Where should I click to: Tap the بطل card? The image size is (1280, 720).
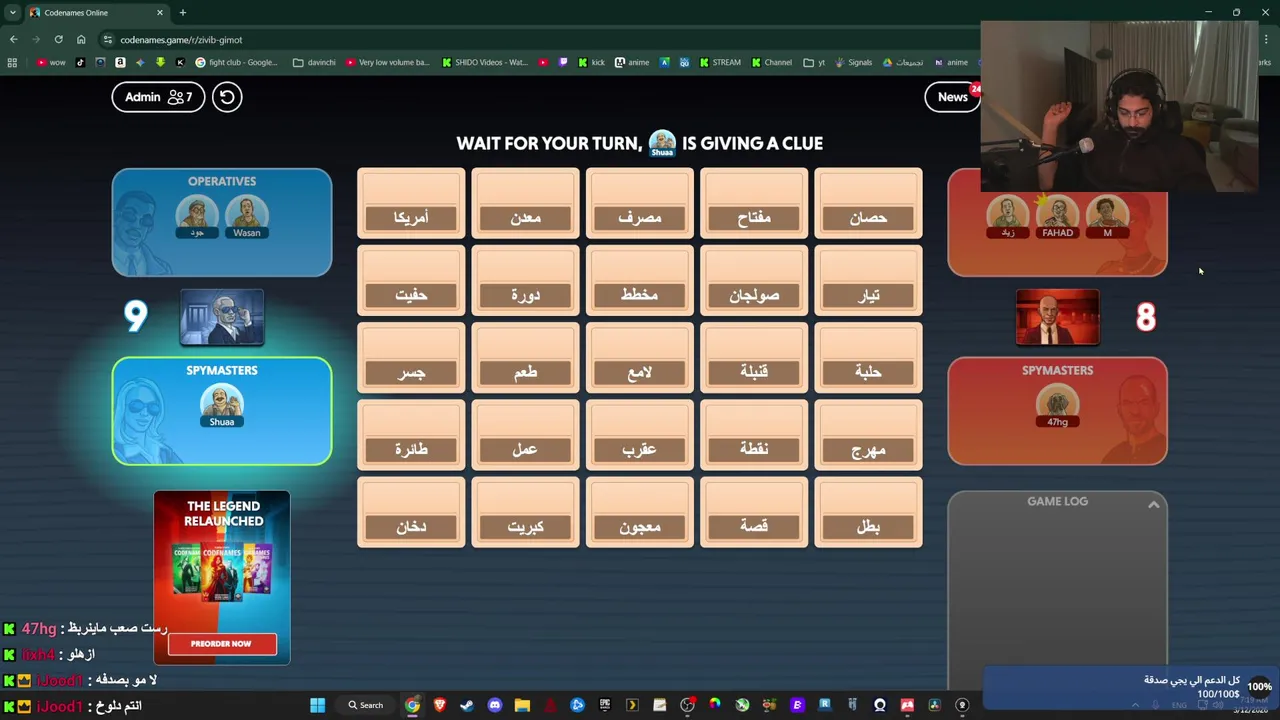(x=868, y=512)
